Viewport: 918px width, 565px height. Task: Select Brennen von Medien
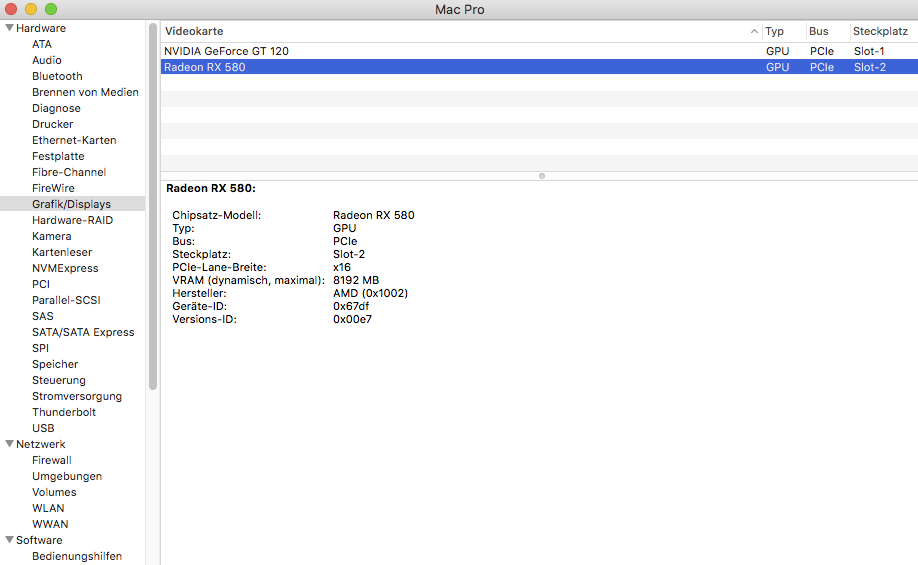tap(85, 93)
